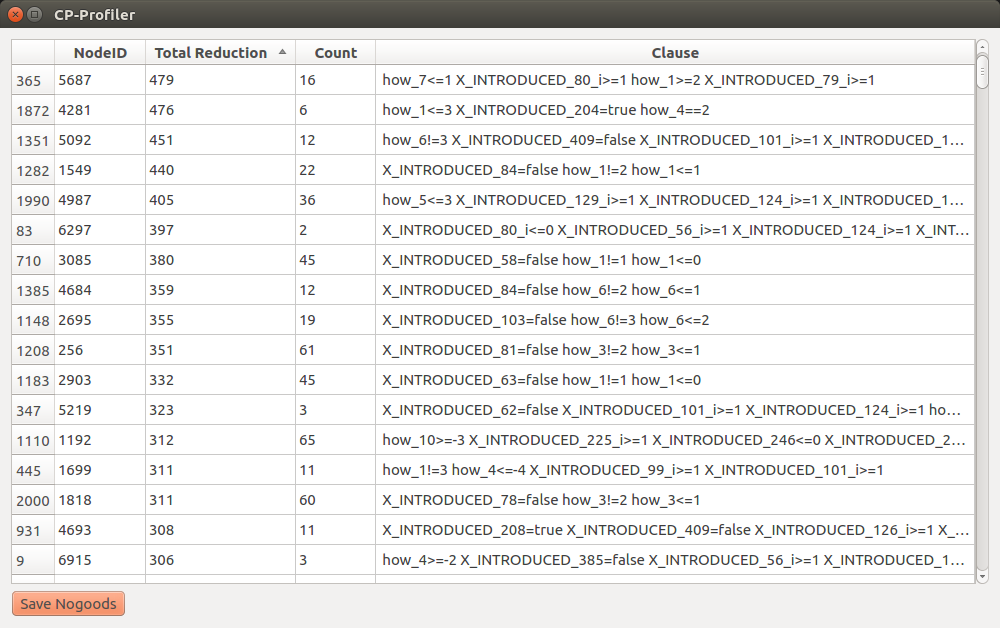Click the NodeID column header
This screenshot has width=1000, height=628.
98,53
